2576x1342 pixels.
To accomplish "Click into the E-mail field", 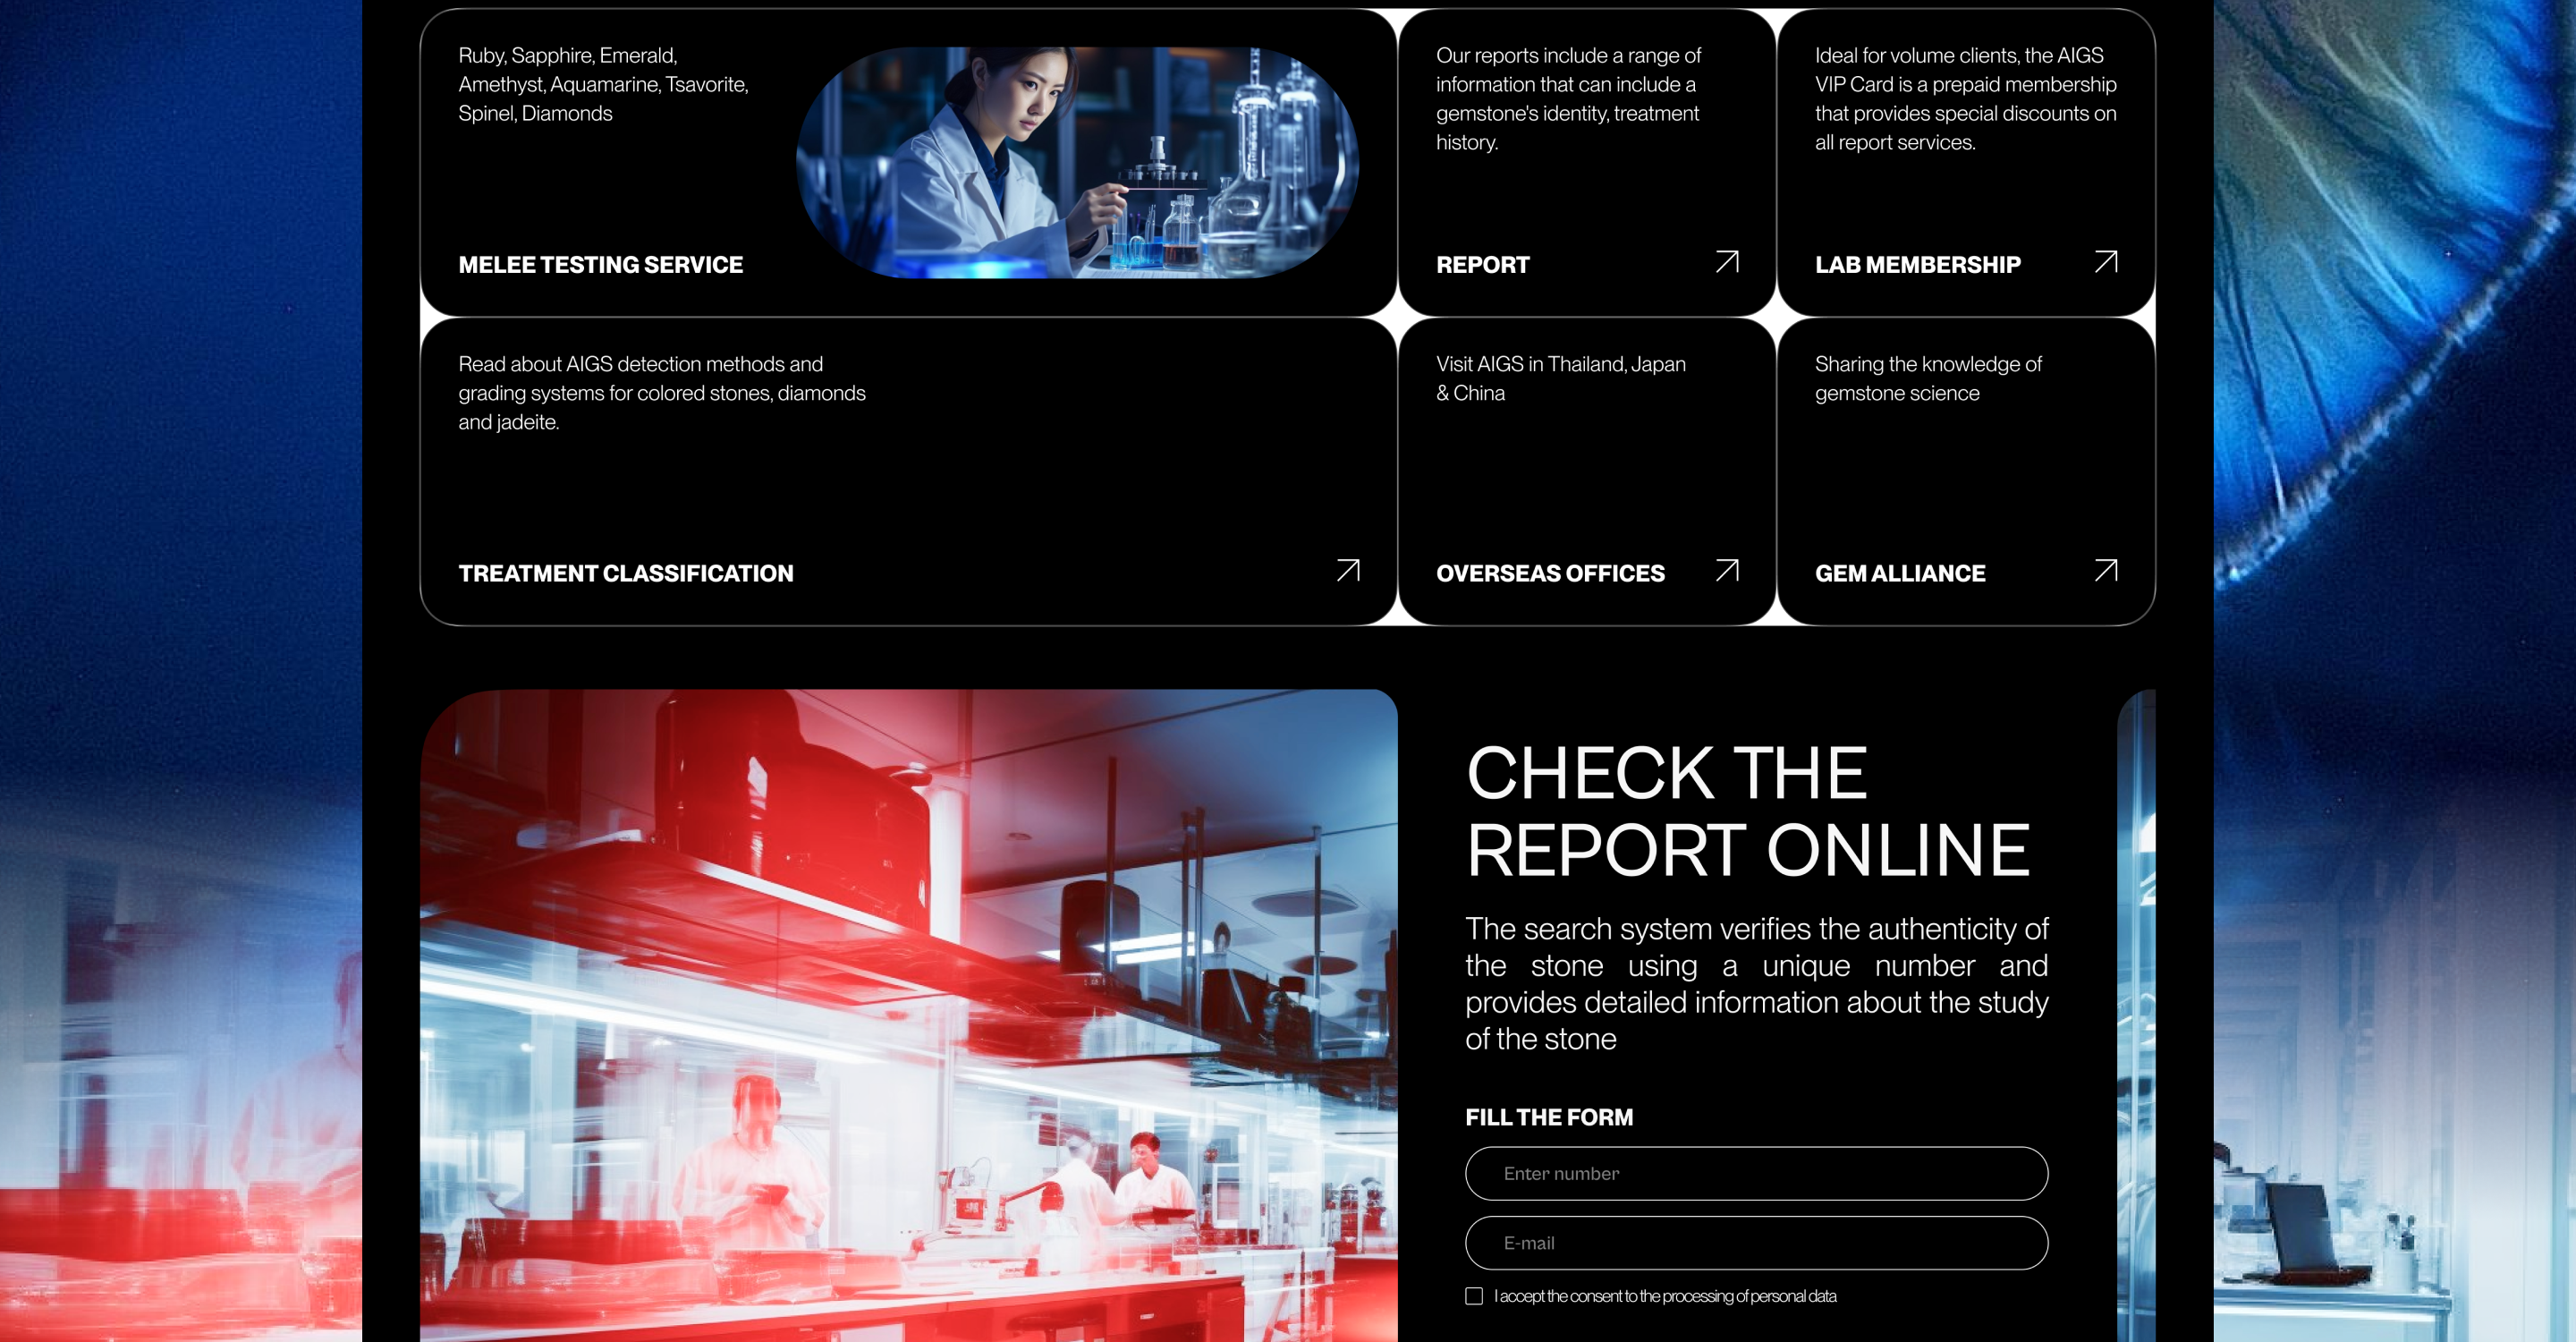I will (x=1756, y=1243).
